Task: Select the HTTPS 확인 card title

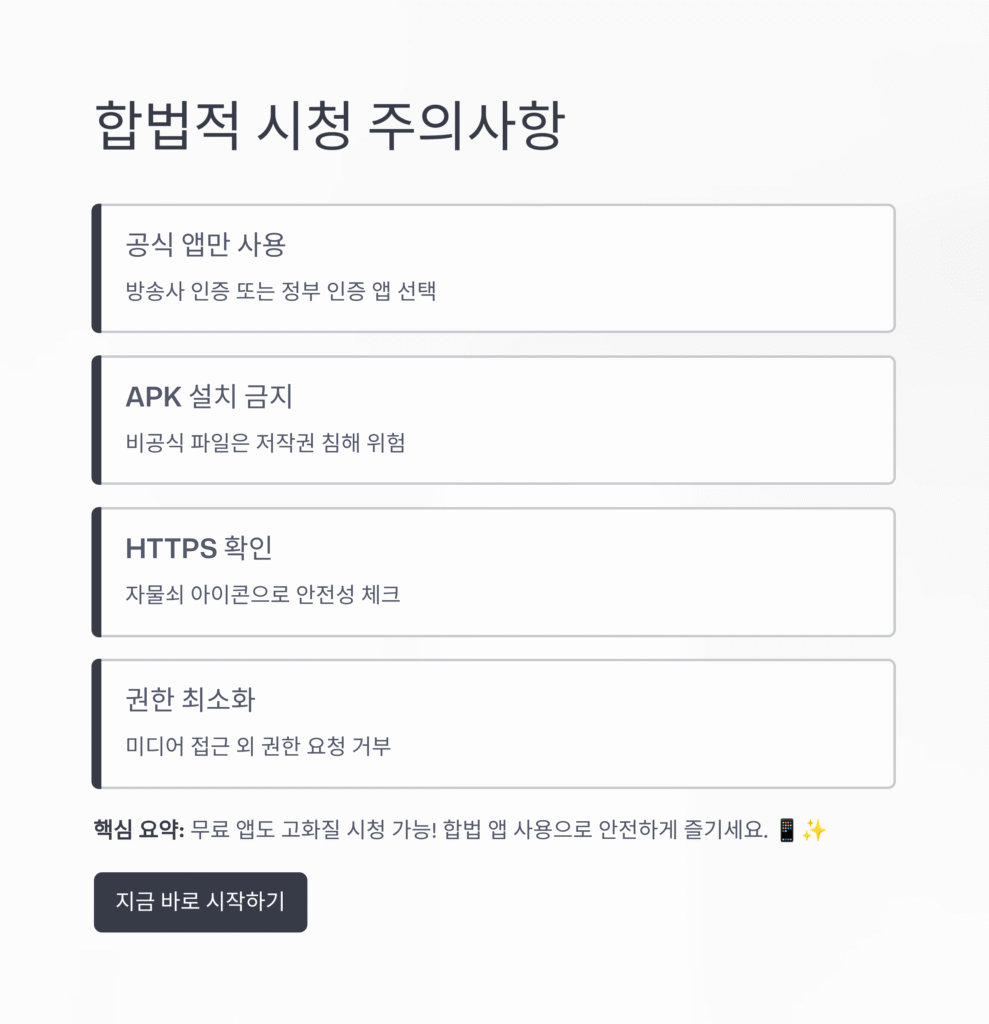Action: (199, 549)
